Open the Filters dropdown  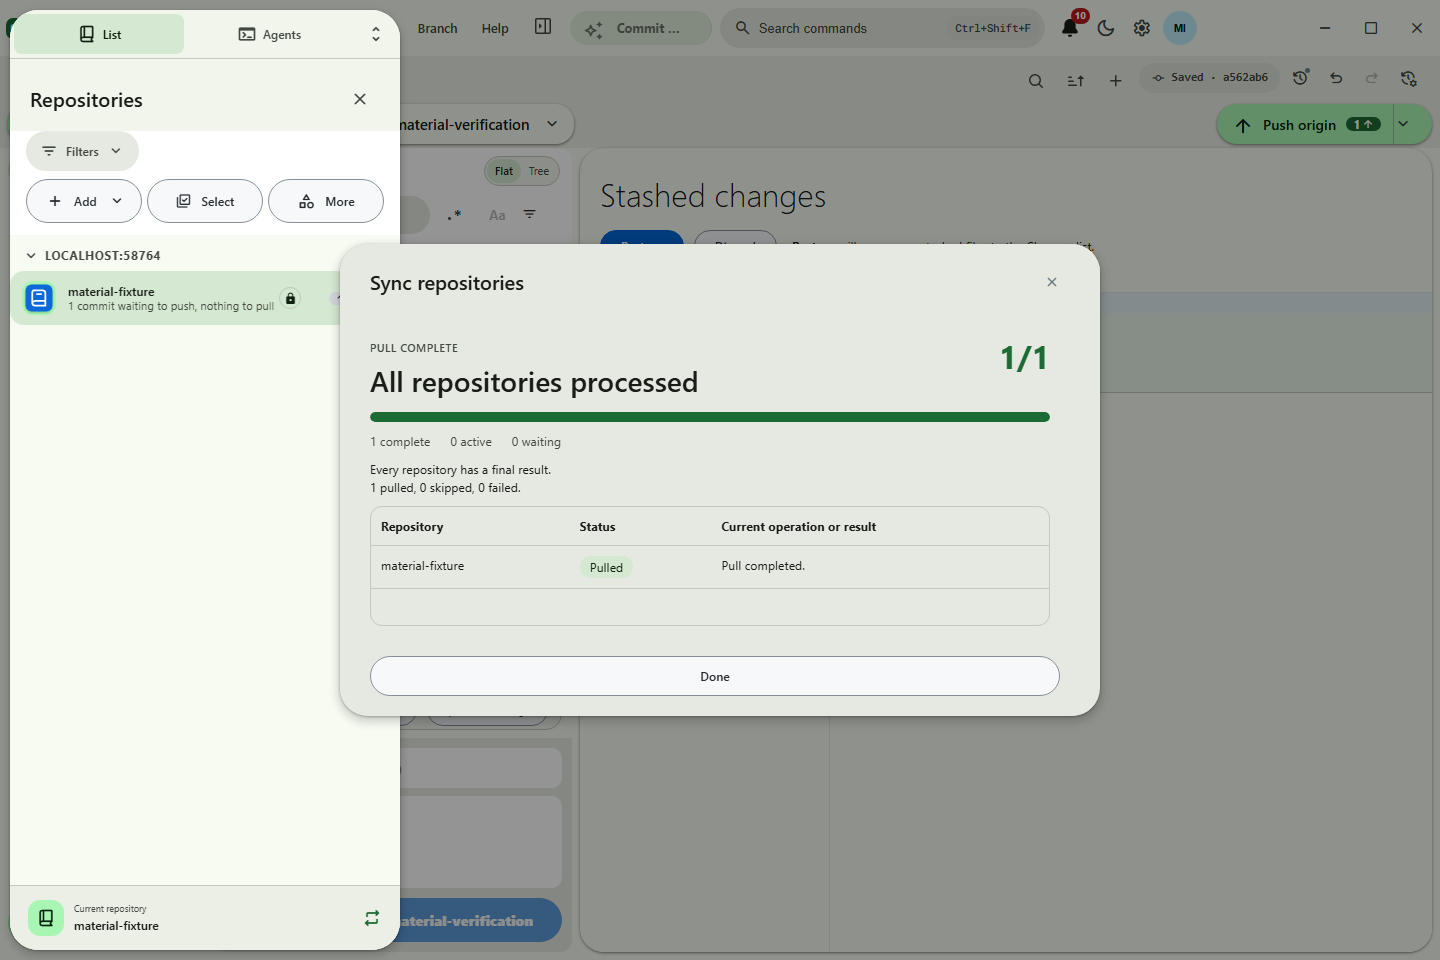(82, 151)
